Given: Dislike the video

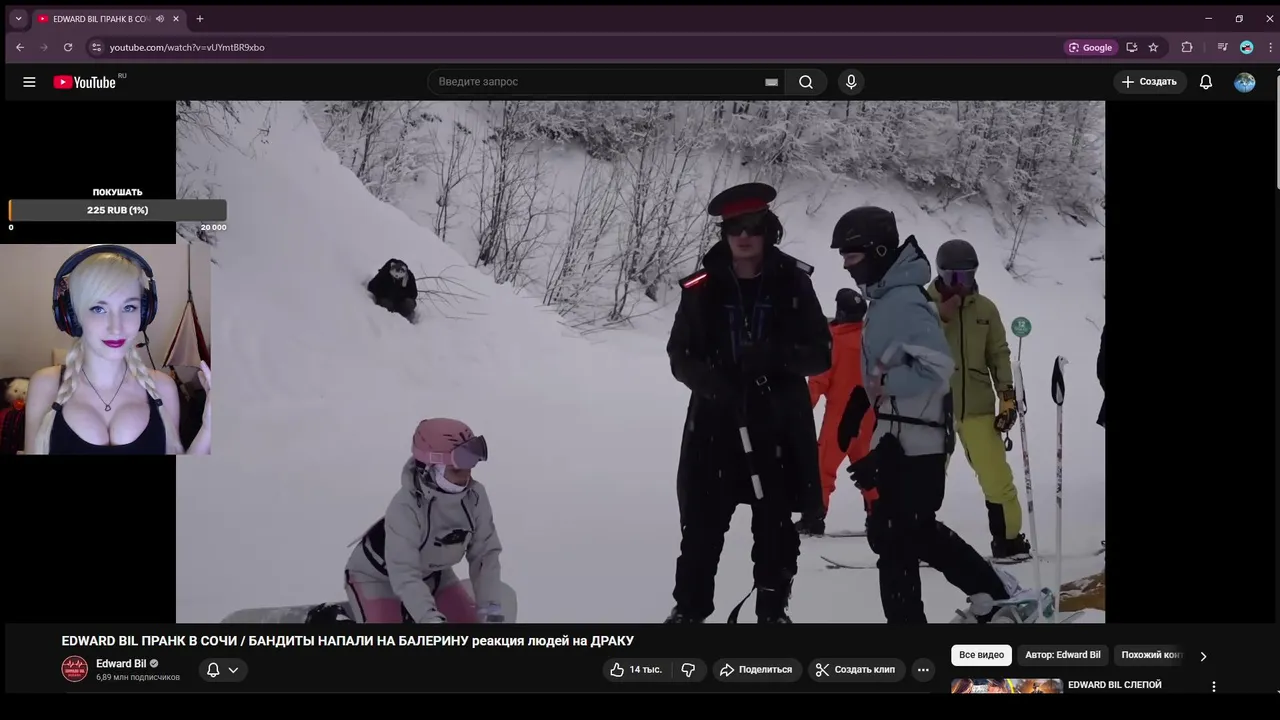Looking at the screenshot, I should [x=688, y=670].
